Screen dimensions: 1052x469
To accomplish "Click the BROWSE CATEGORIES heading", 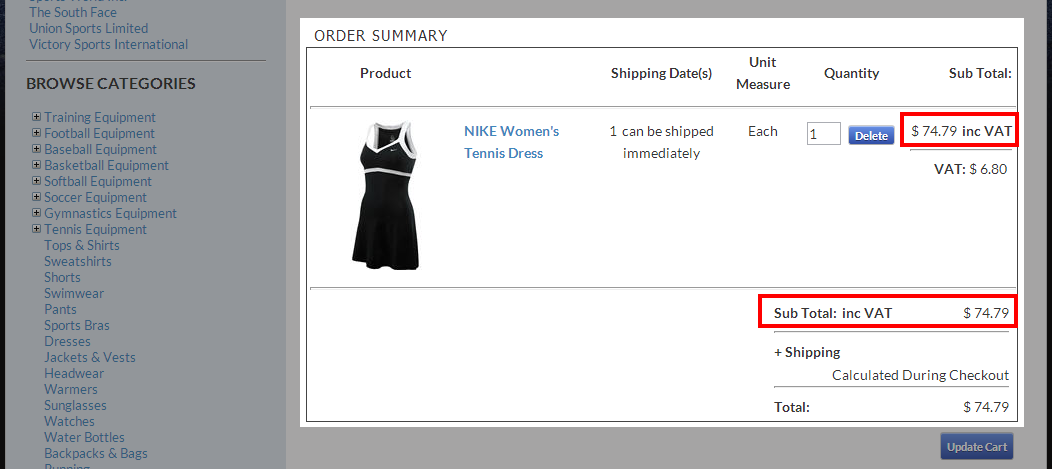I will pyautogui.click(x=111, y=84).
